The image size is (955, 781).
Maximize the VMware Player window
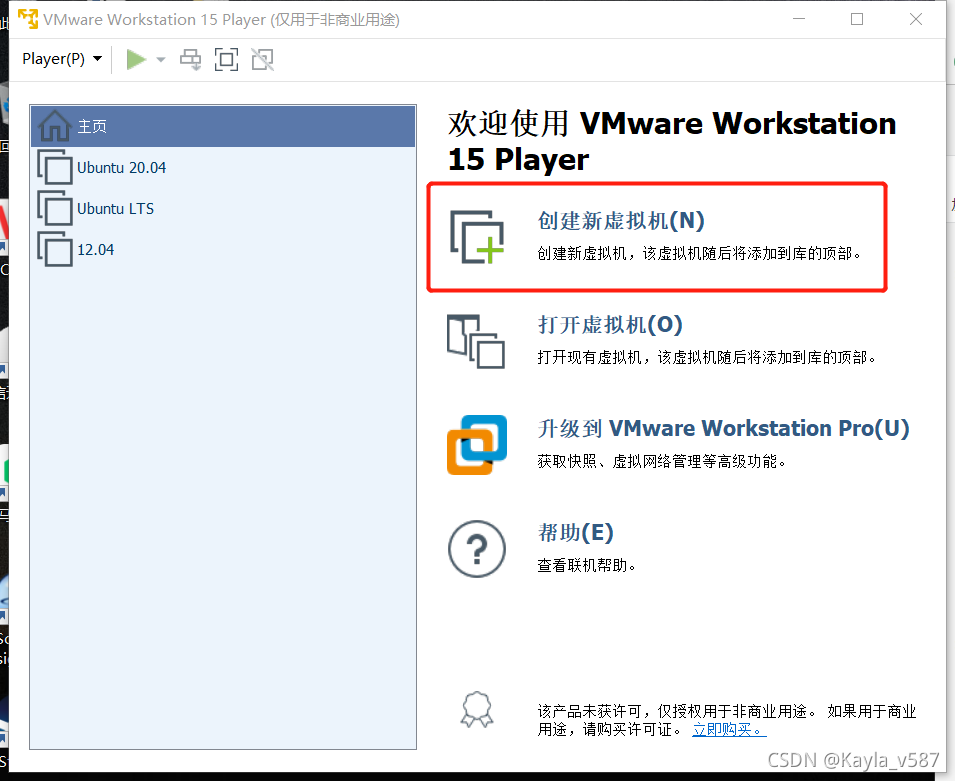click(x=857, y=19)
